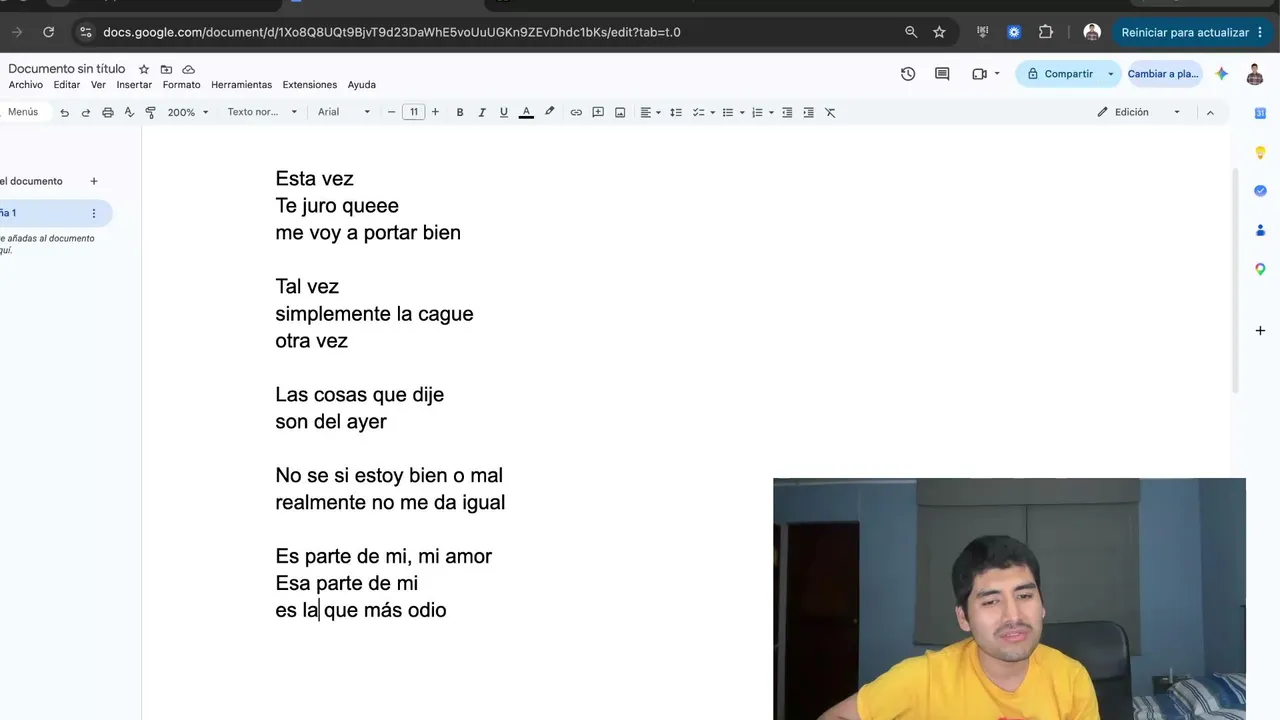Toggle the numbered list
Image resolution: width=1280 pixels, height=720 pixels.
tap(757, 113)
